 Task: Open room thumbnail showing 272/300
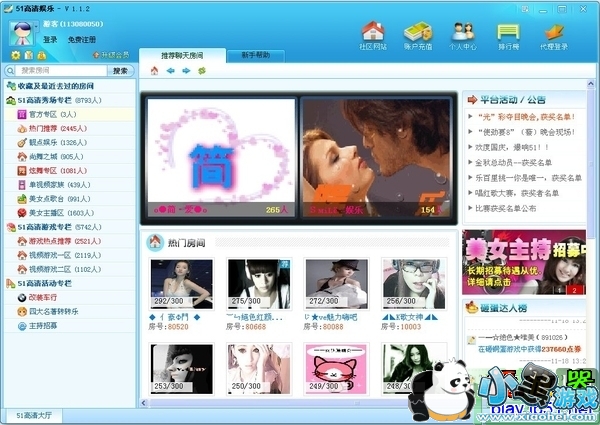click(x=337, y=284)
